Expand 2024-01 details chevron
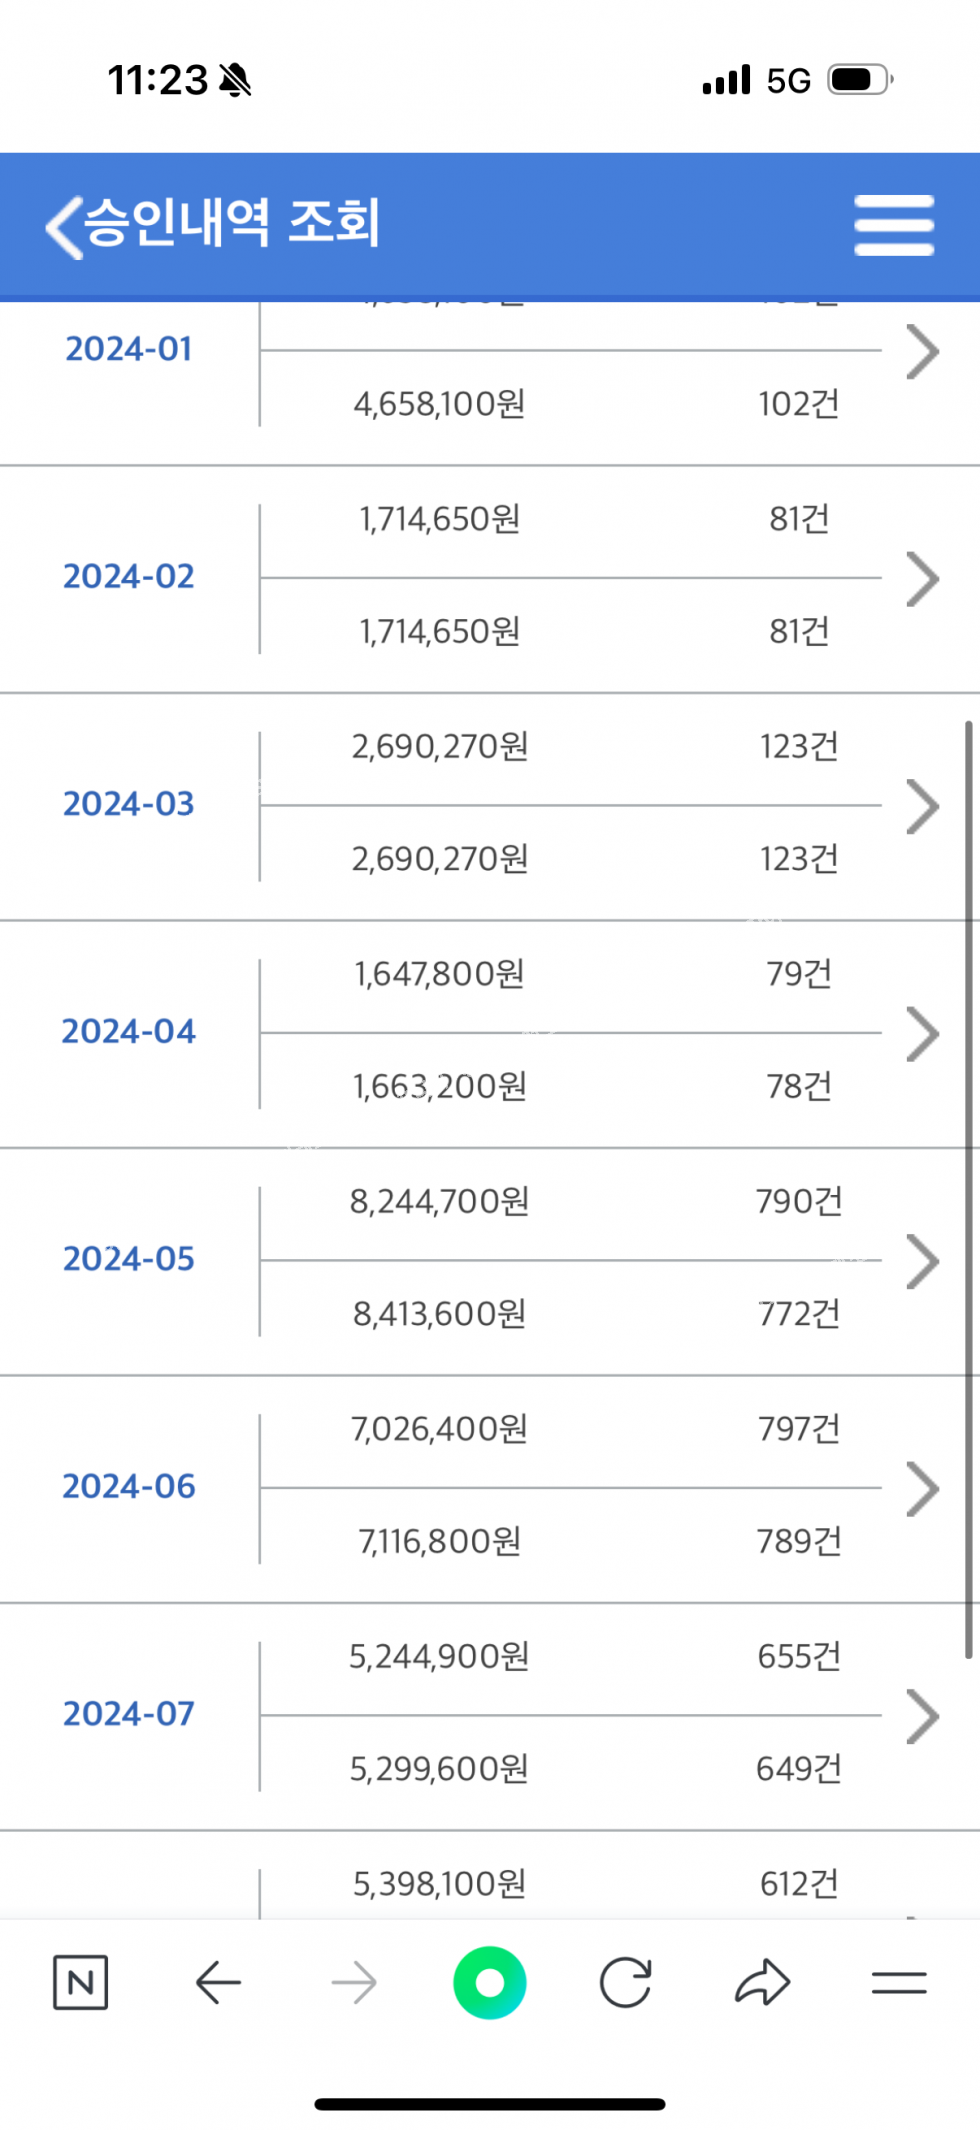980x2130 pixels. pos(922,352)
